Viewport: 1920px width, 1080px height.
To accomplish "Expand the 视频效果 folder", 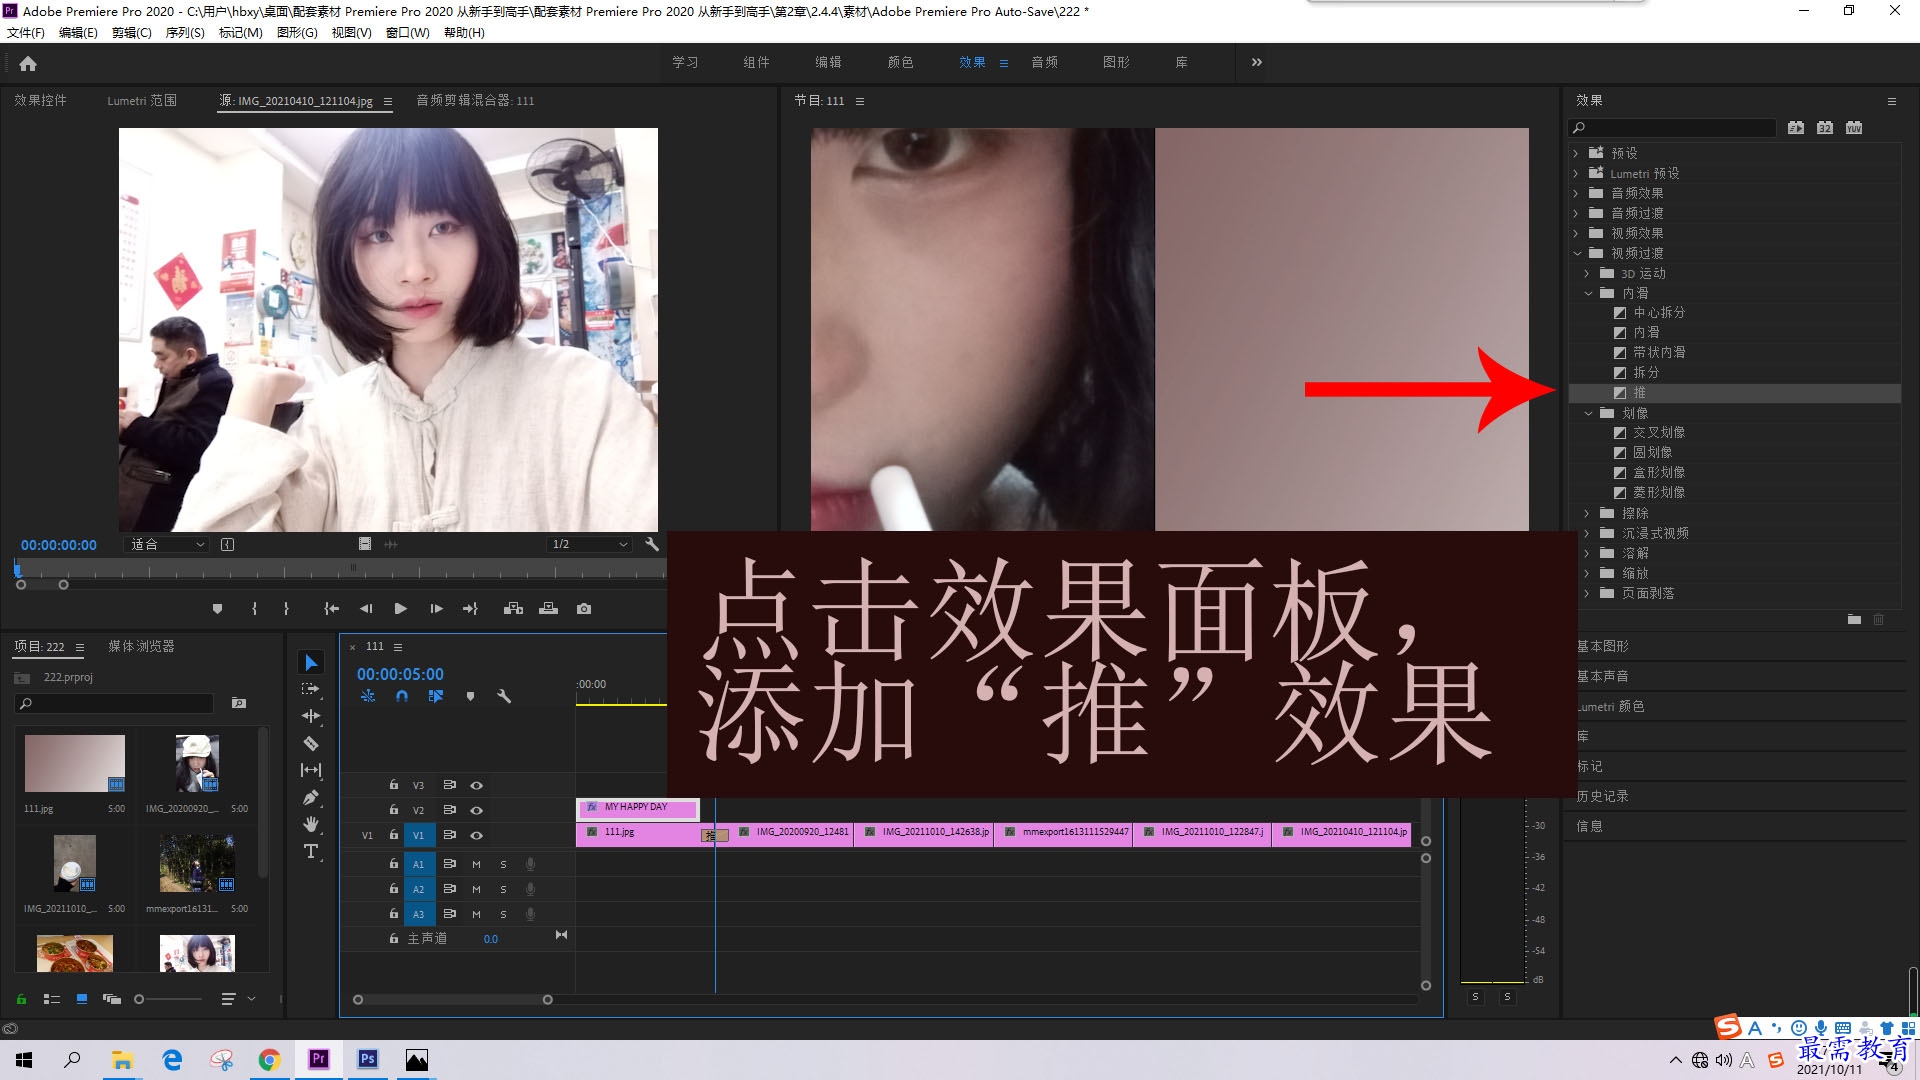I will [1576, 233].
